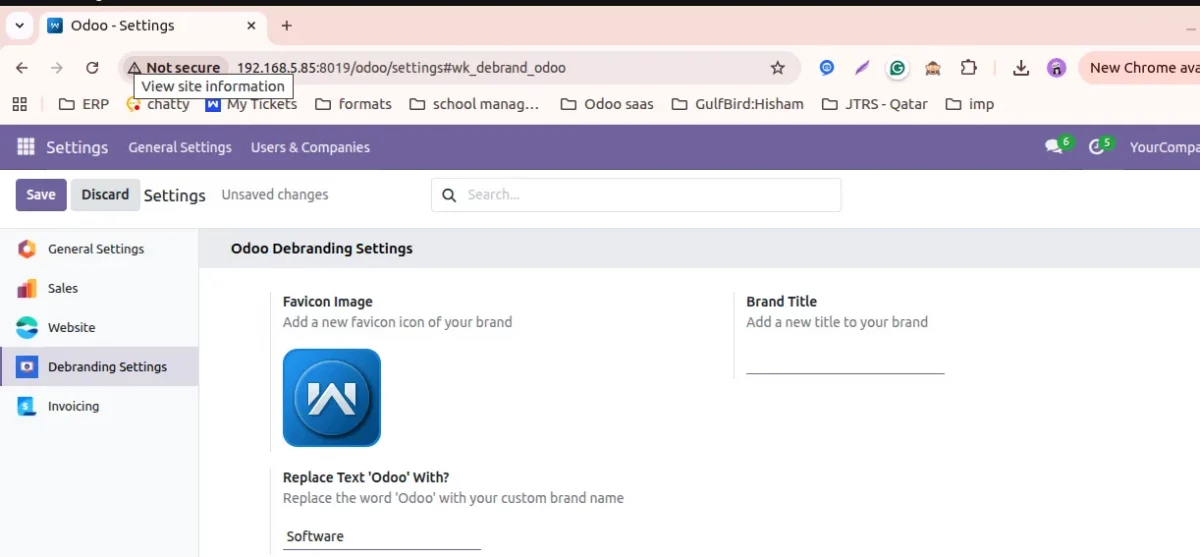This screenshot has height=557, width=1200.
Task: Open the Chrome apps bookmarks grid
Action: [x=20, y=103]
